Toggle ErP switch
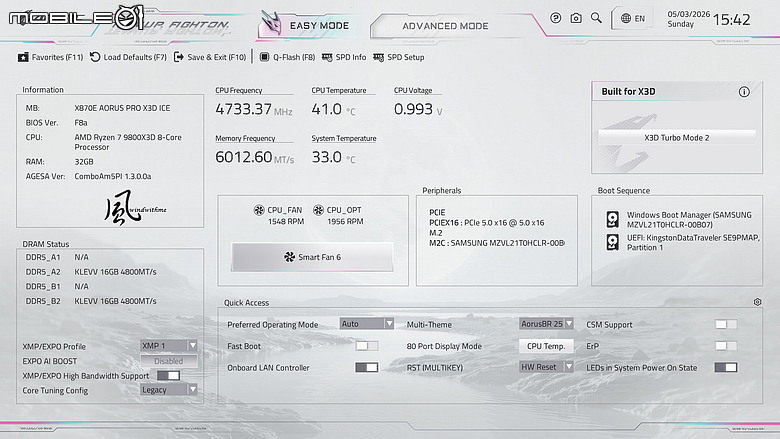 [x=726, y=346]
